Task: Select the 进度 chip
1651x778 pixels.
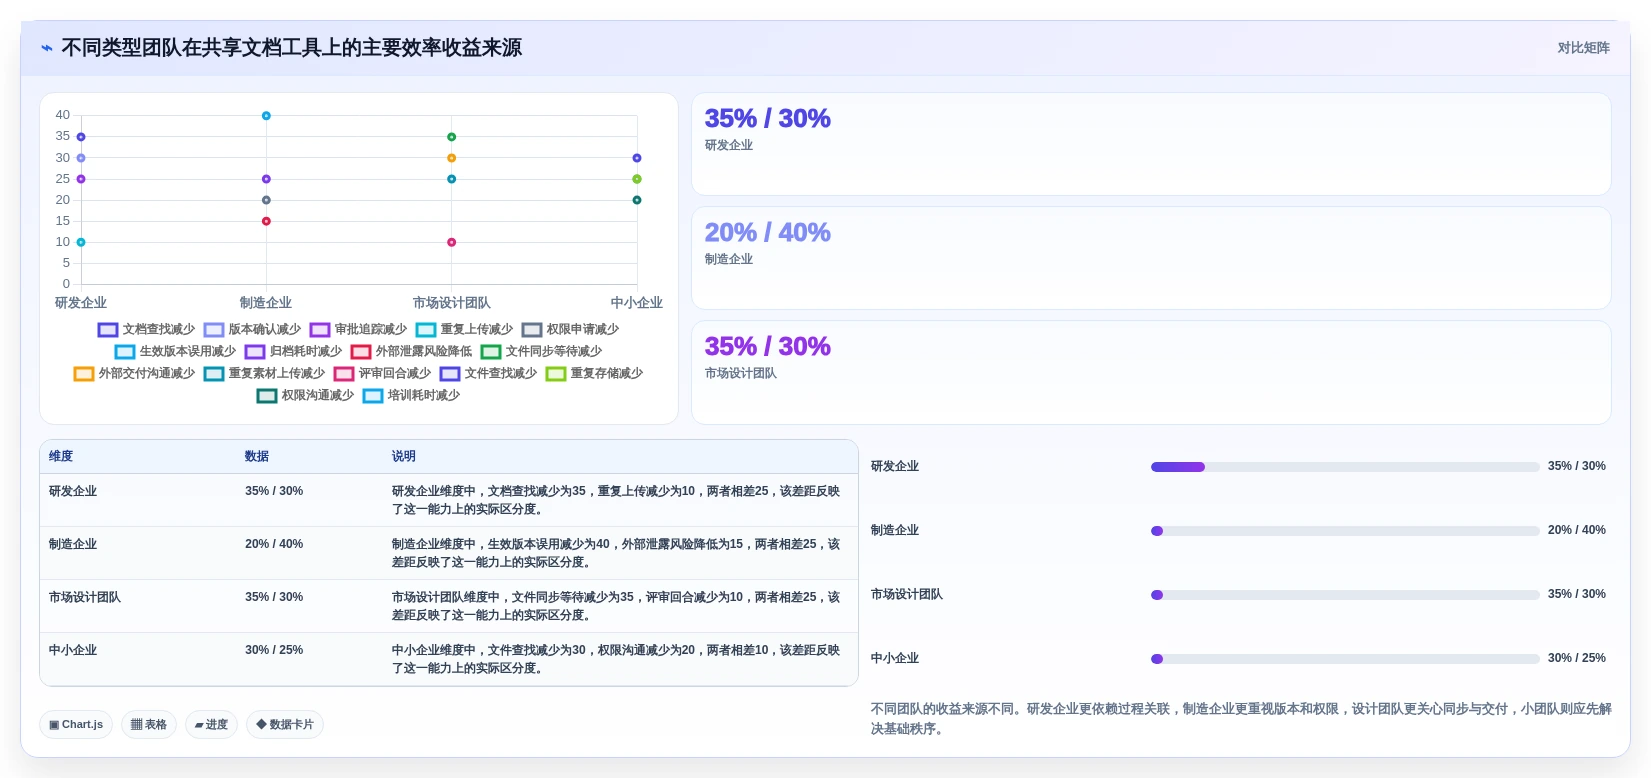Action: 211,725
